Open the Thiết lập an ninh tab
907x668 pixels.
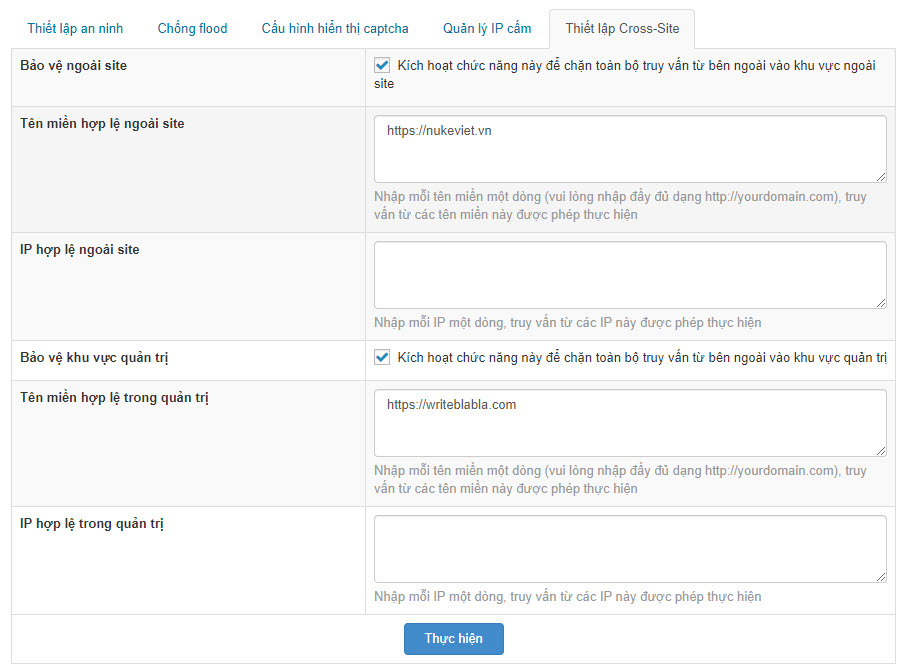[x=75, y=28]
